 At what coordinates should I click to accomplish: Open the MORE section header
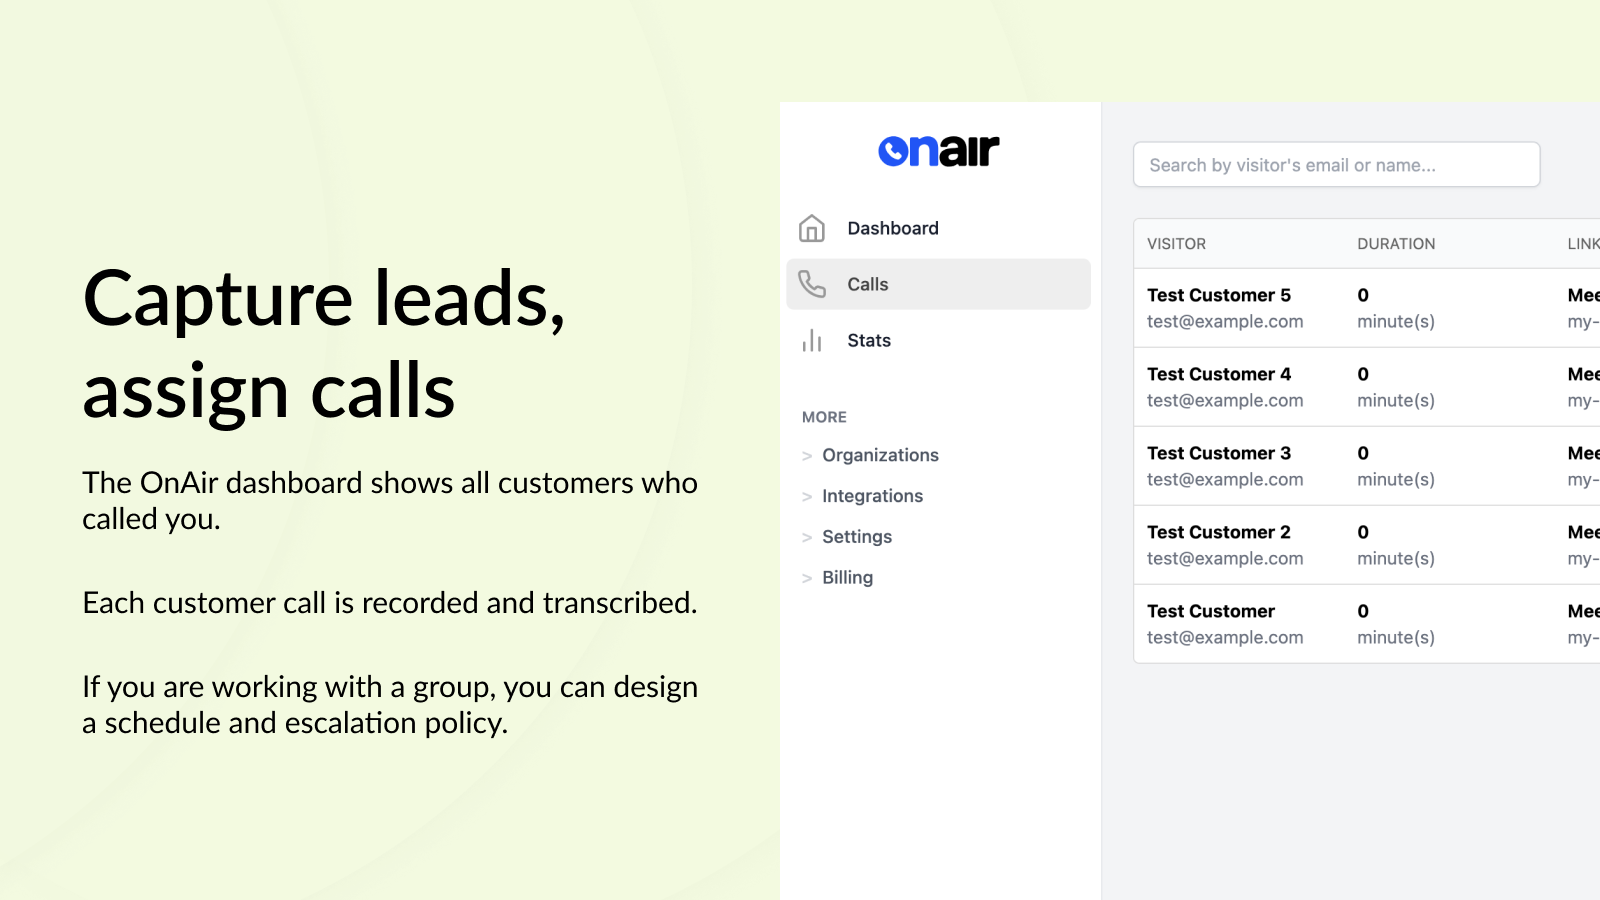pos(823,417)
